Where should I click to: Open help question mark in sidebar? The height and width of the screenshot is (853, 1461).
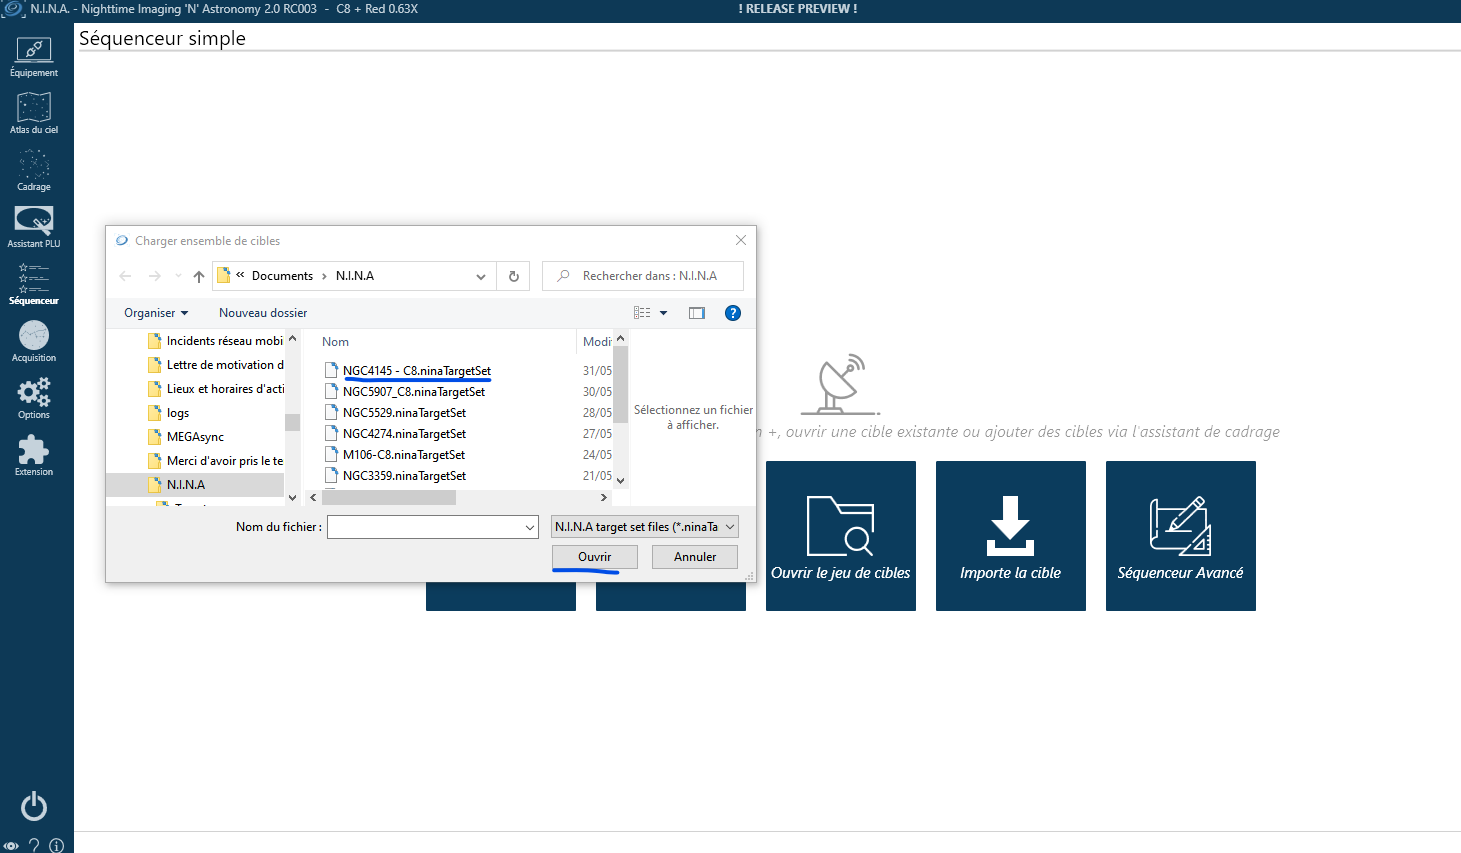point(34,845)
